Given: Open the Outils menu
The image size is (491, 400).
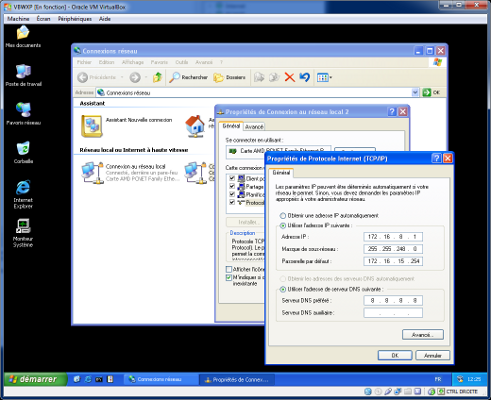Looking at the screenshot, I should tap(182, 62).
